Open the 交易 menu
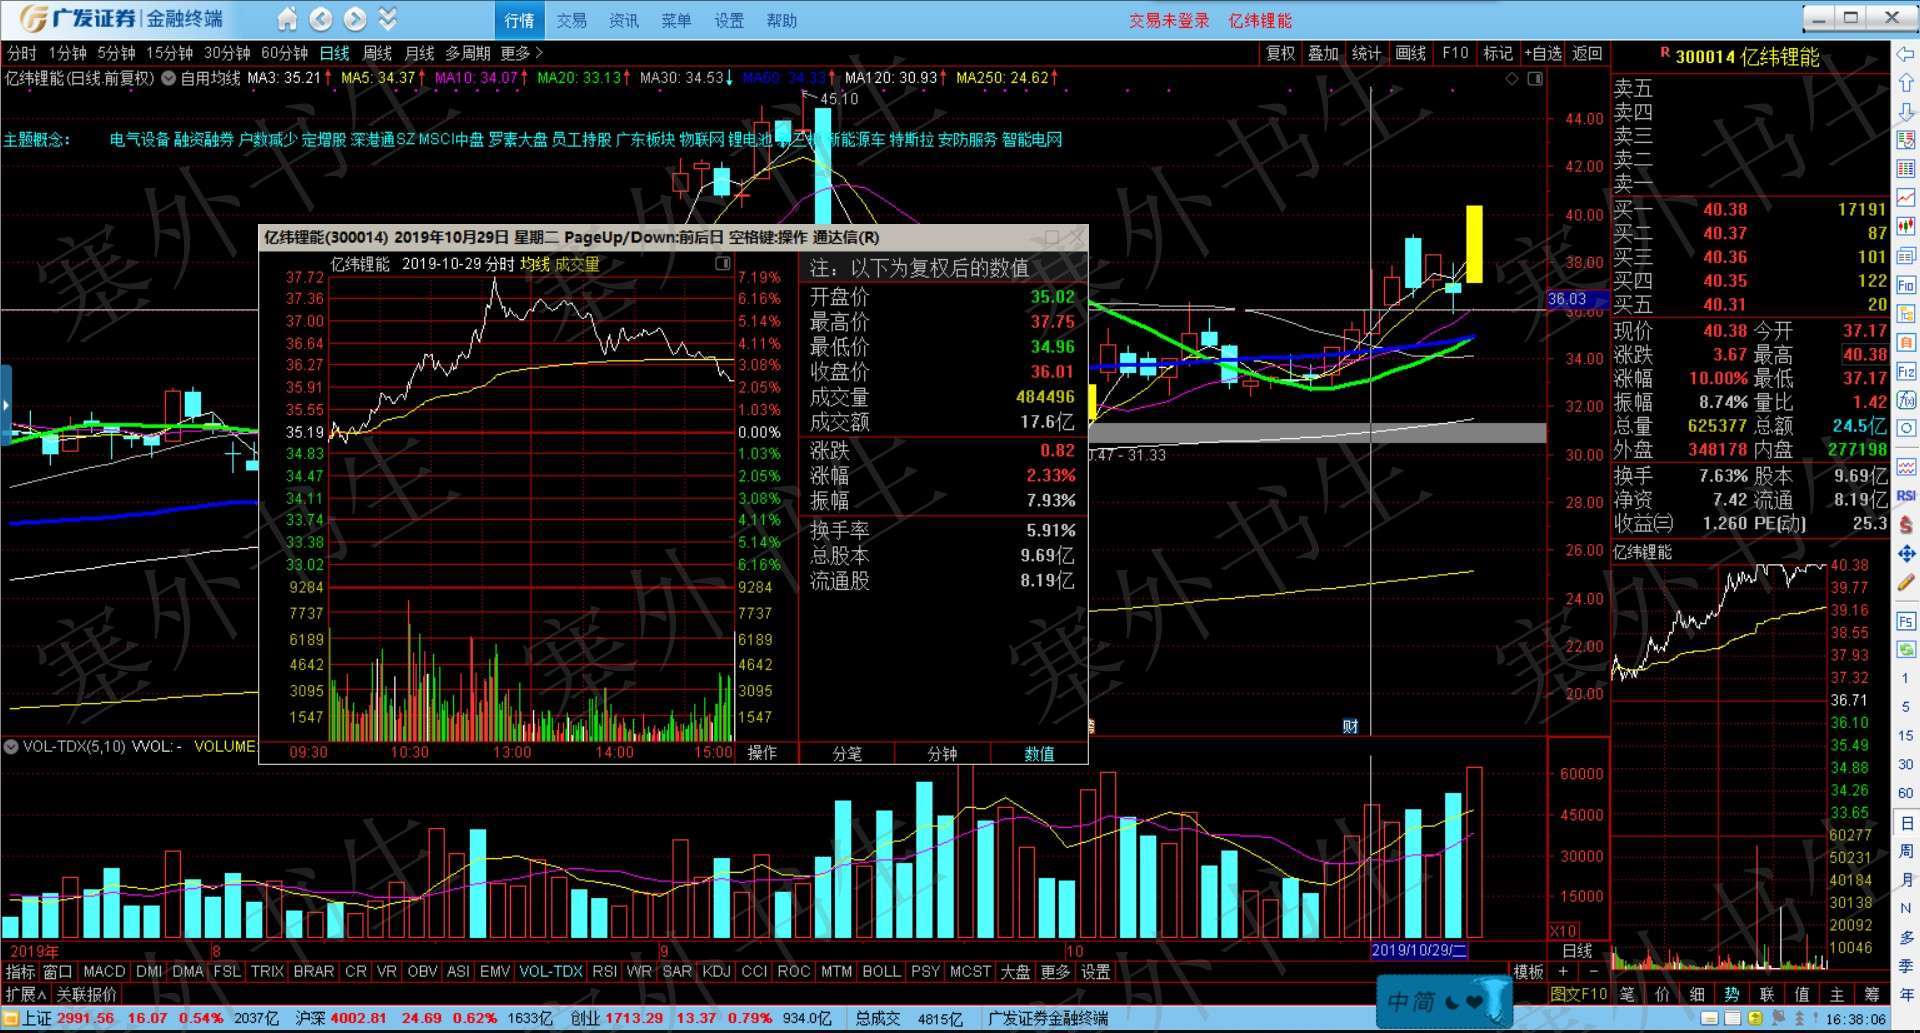 [x=571, y=20]
